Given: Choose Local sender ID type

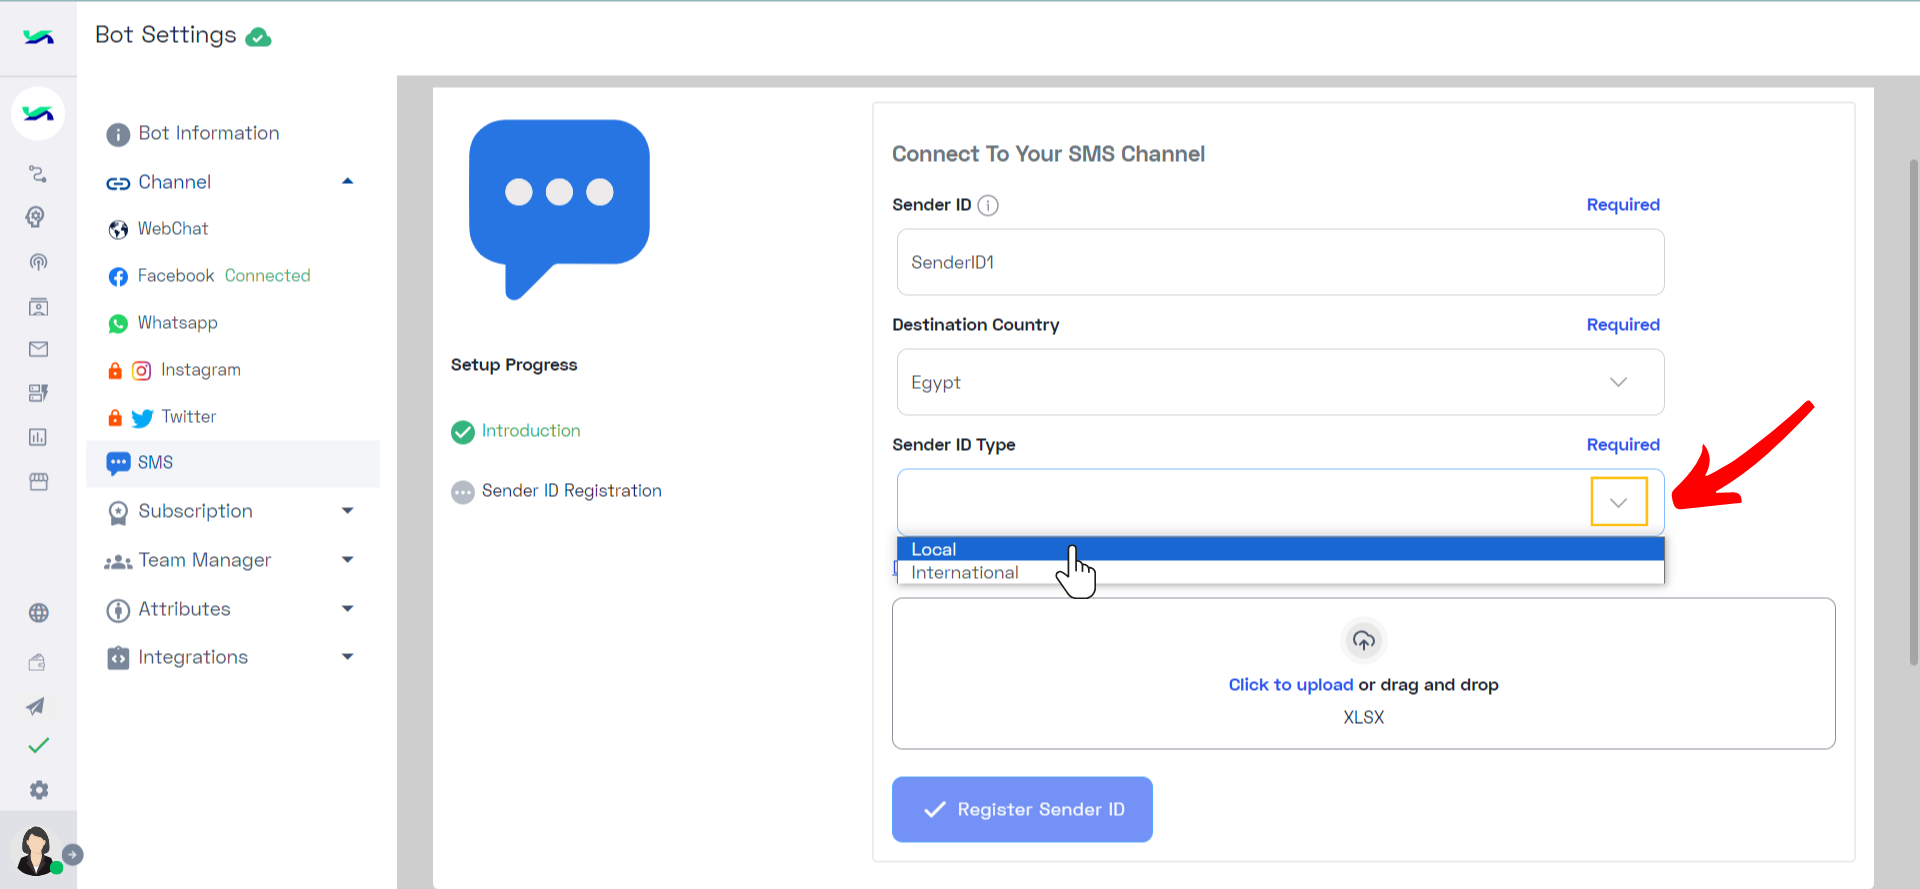Looking at the screenshot, I should point(1280,549).
